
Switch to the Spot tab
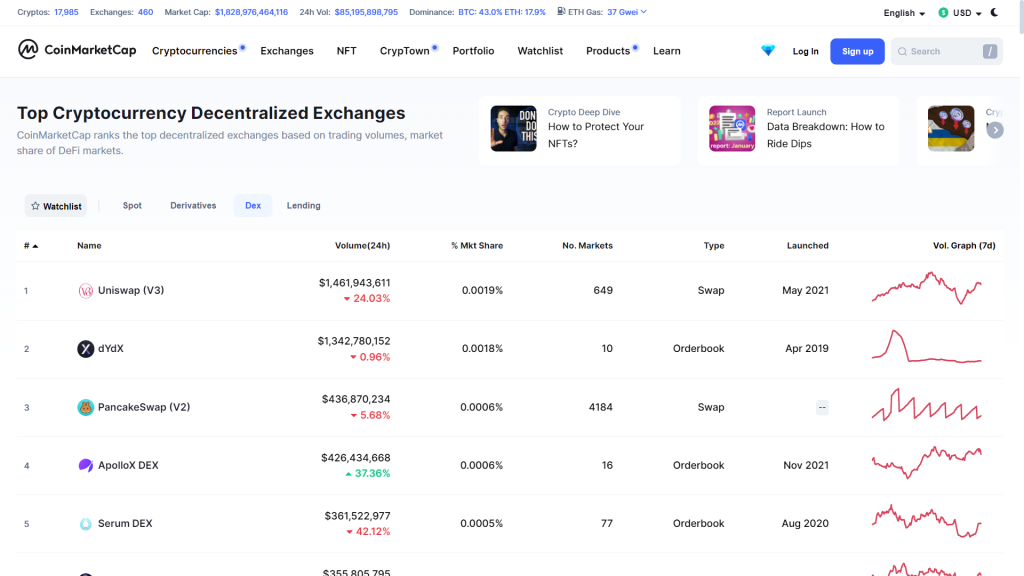pos(132,206)
